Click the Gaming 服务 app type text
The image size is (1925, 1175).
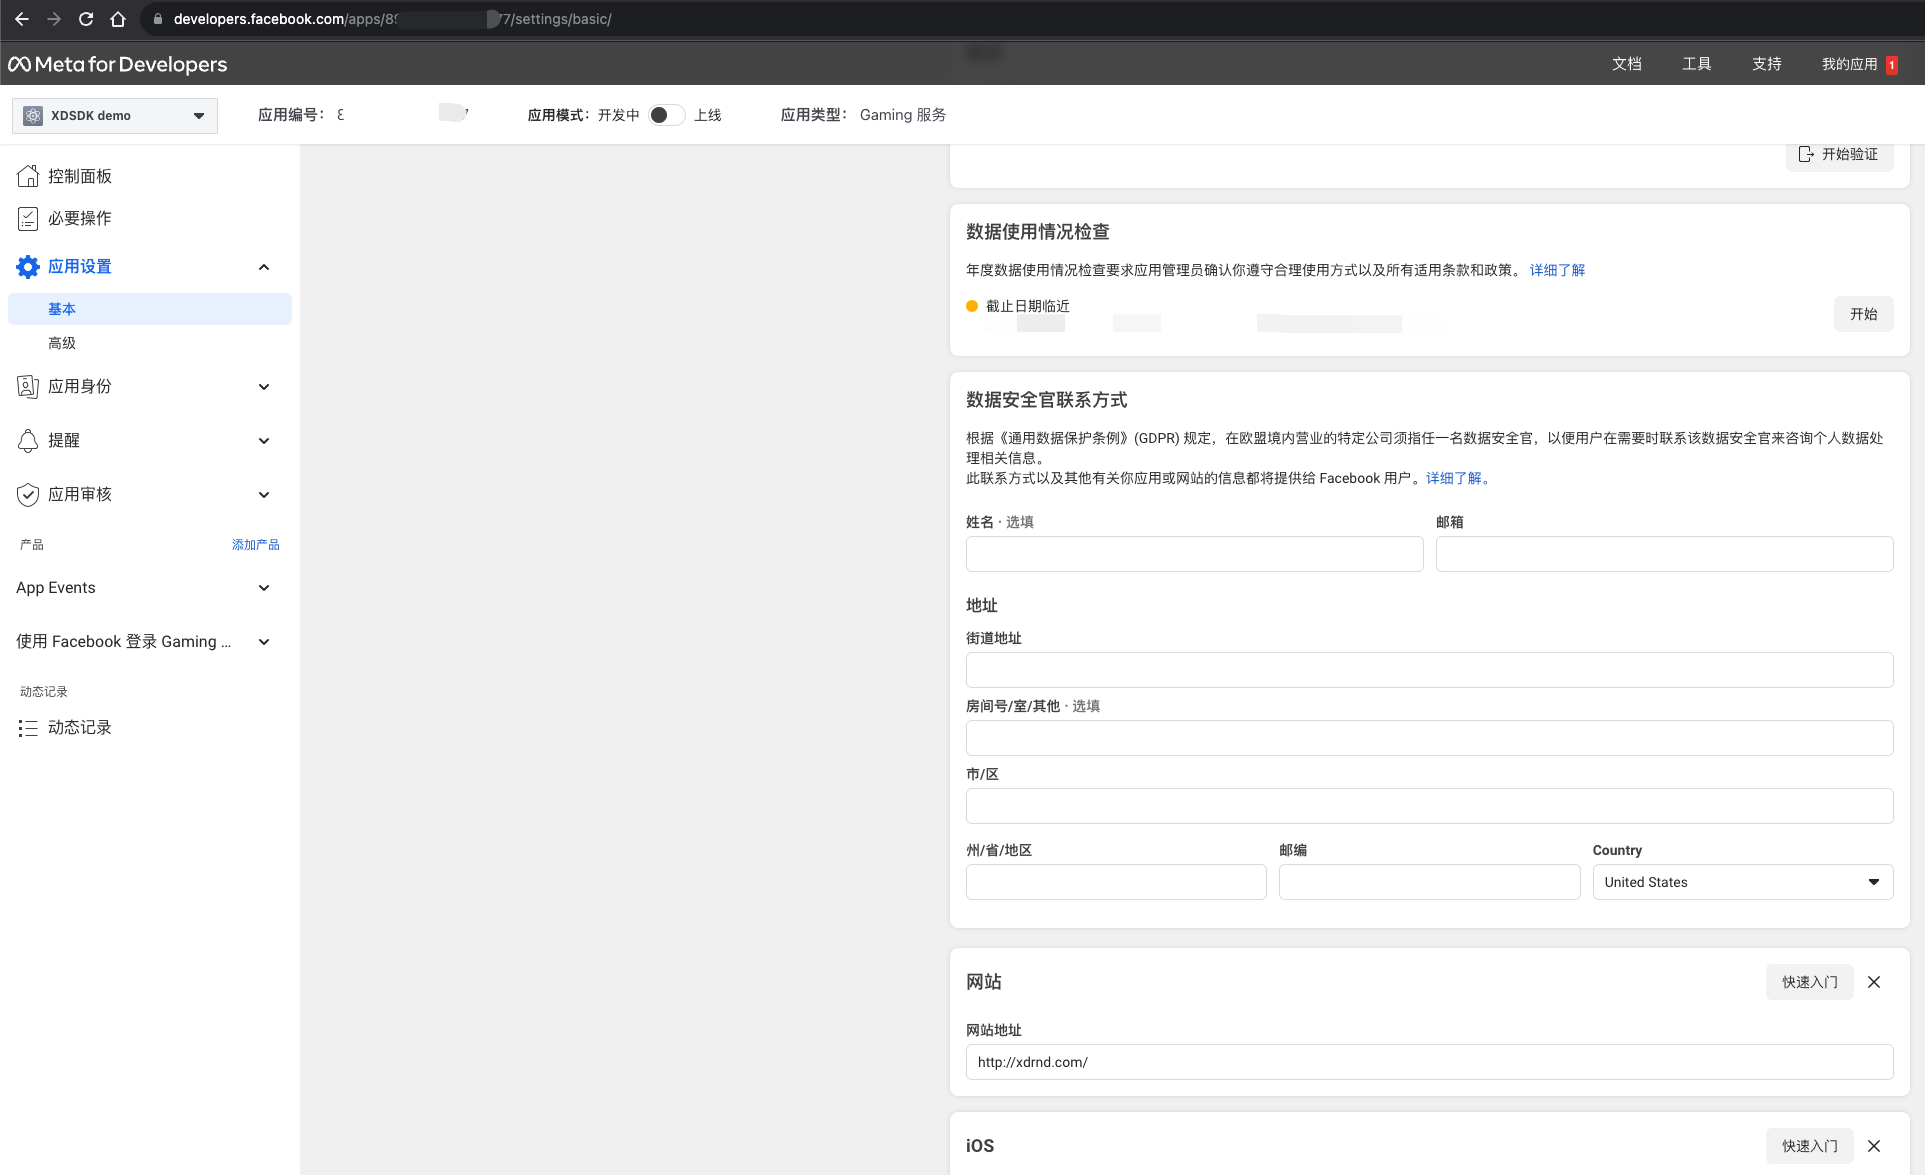pyautogui.click(x=903, y=115)
